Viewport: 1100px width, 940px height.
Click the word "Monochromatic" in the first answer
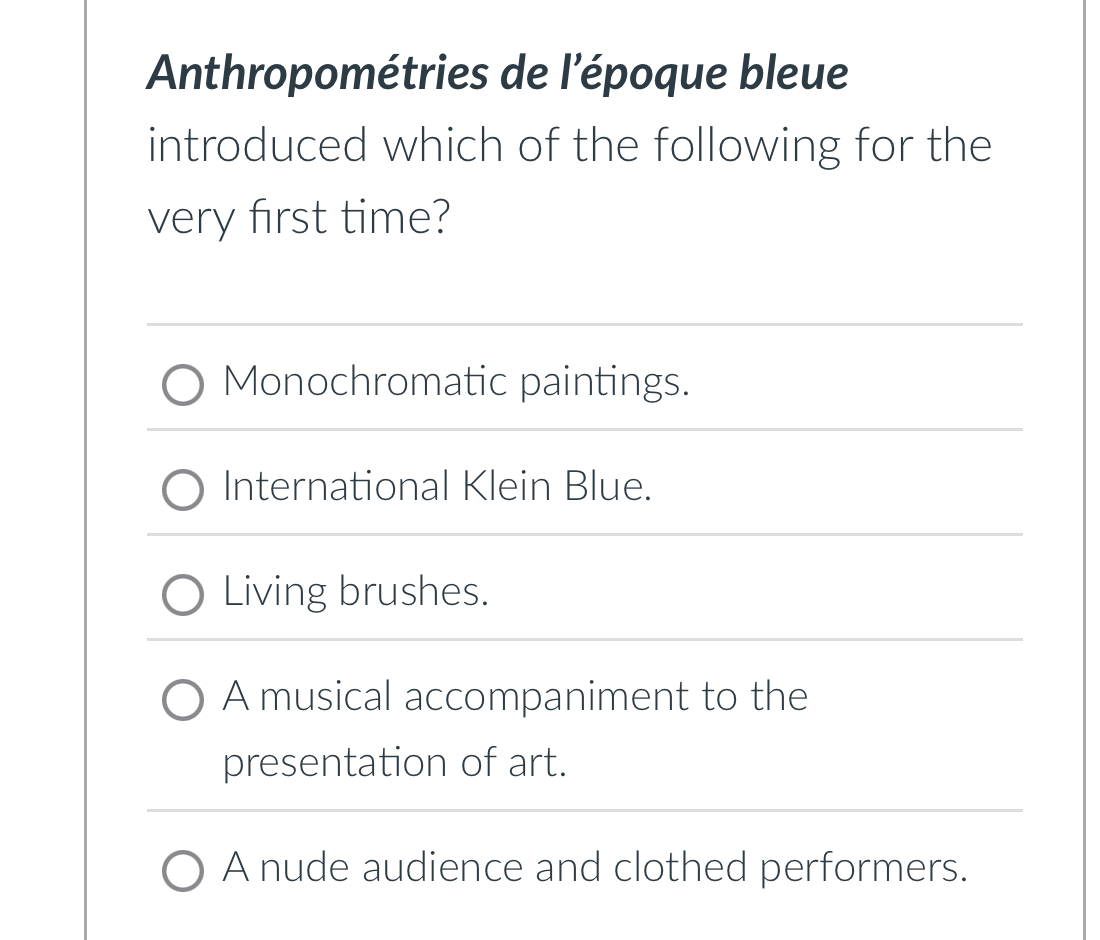click(x=366, y=381)
